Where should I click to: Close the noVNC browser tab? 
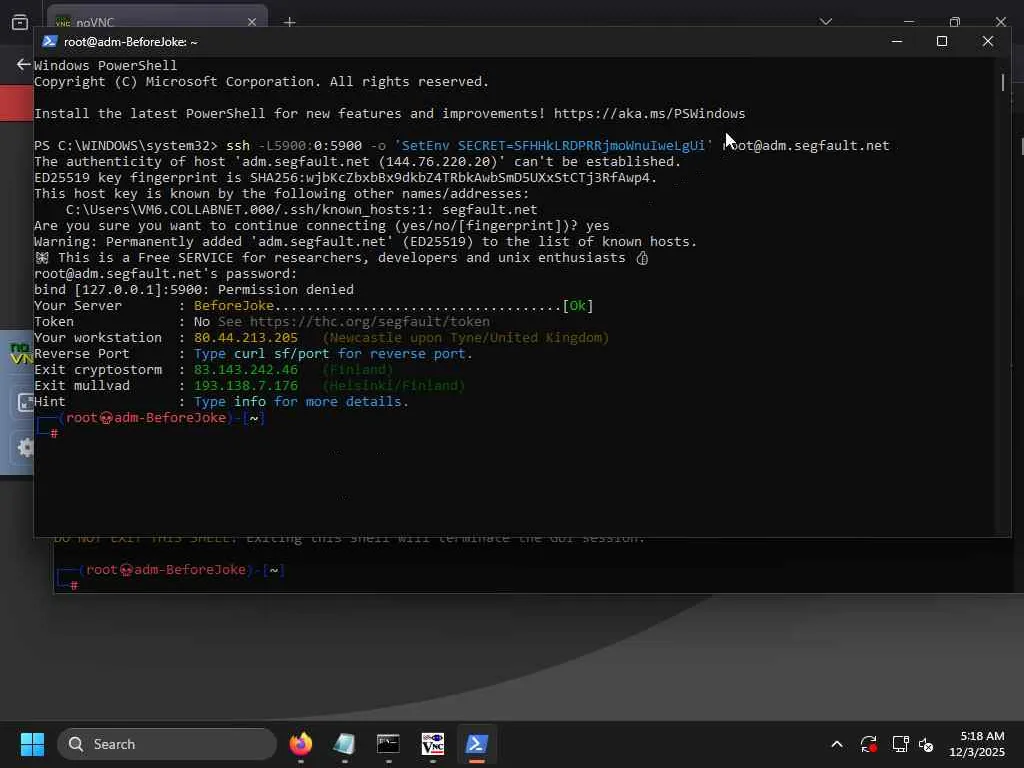click(251, 22)
